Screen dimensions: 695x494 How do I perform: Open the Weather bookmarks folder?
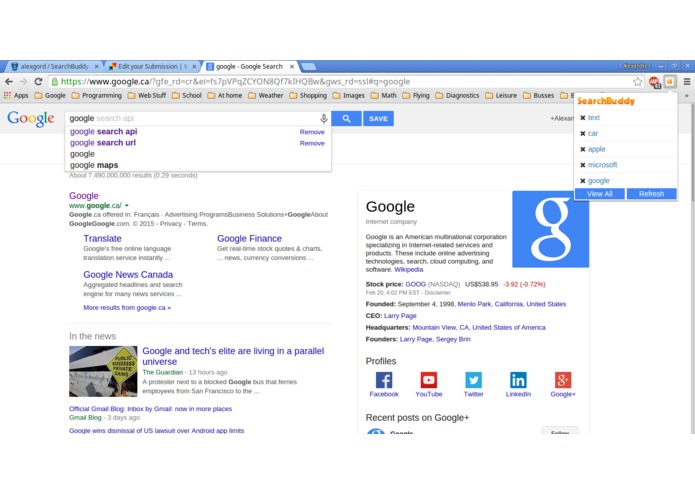(266, 95)
